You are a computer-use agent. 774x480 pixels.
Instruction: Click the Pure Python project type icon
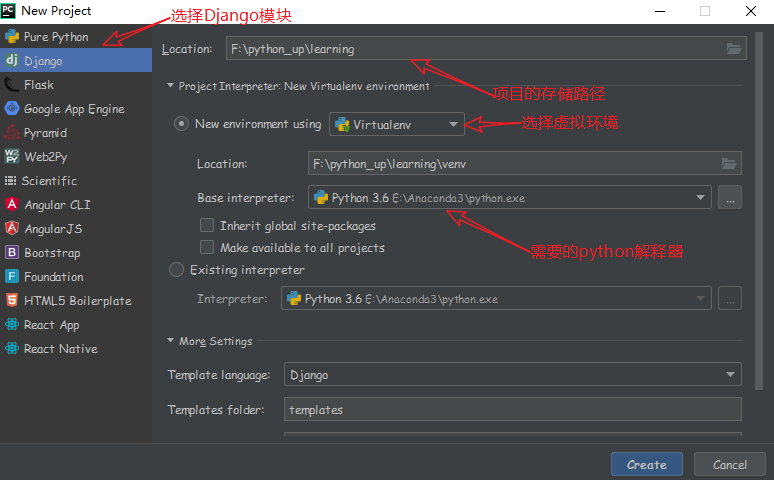pyautogui.click(x=12, y=37)
